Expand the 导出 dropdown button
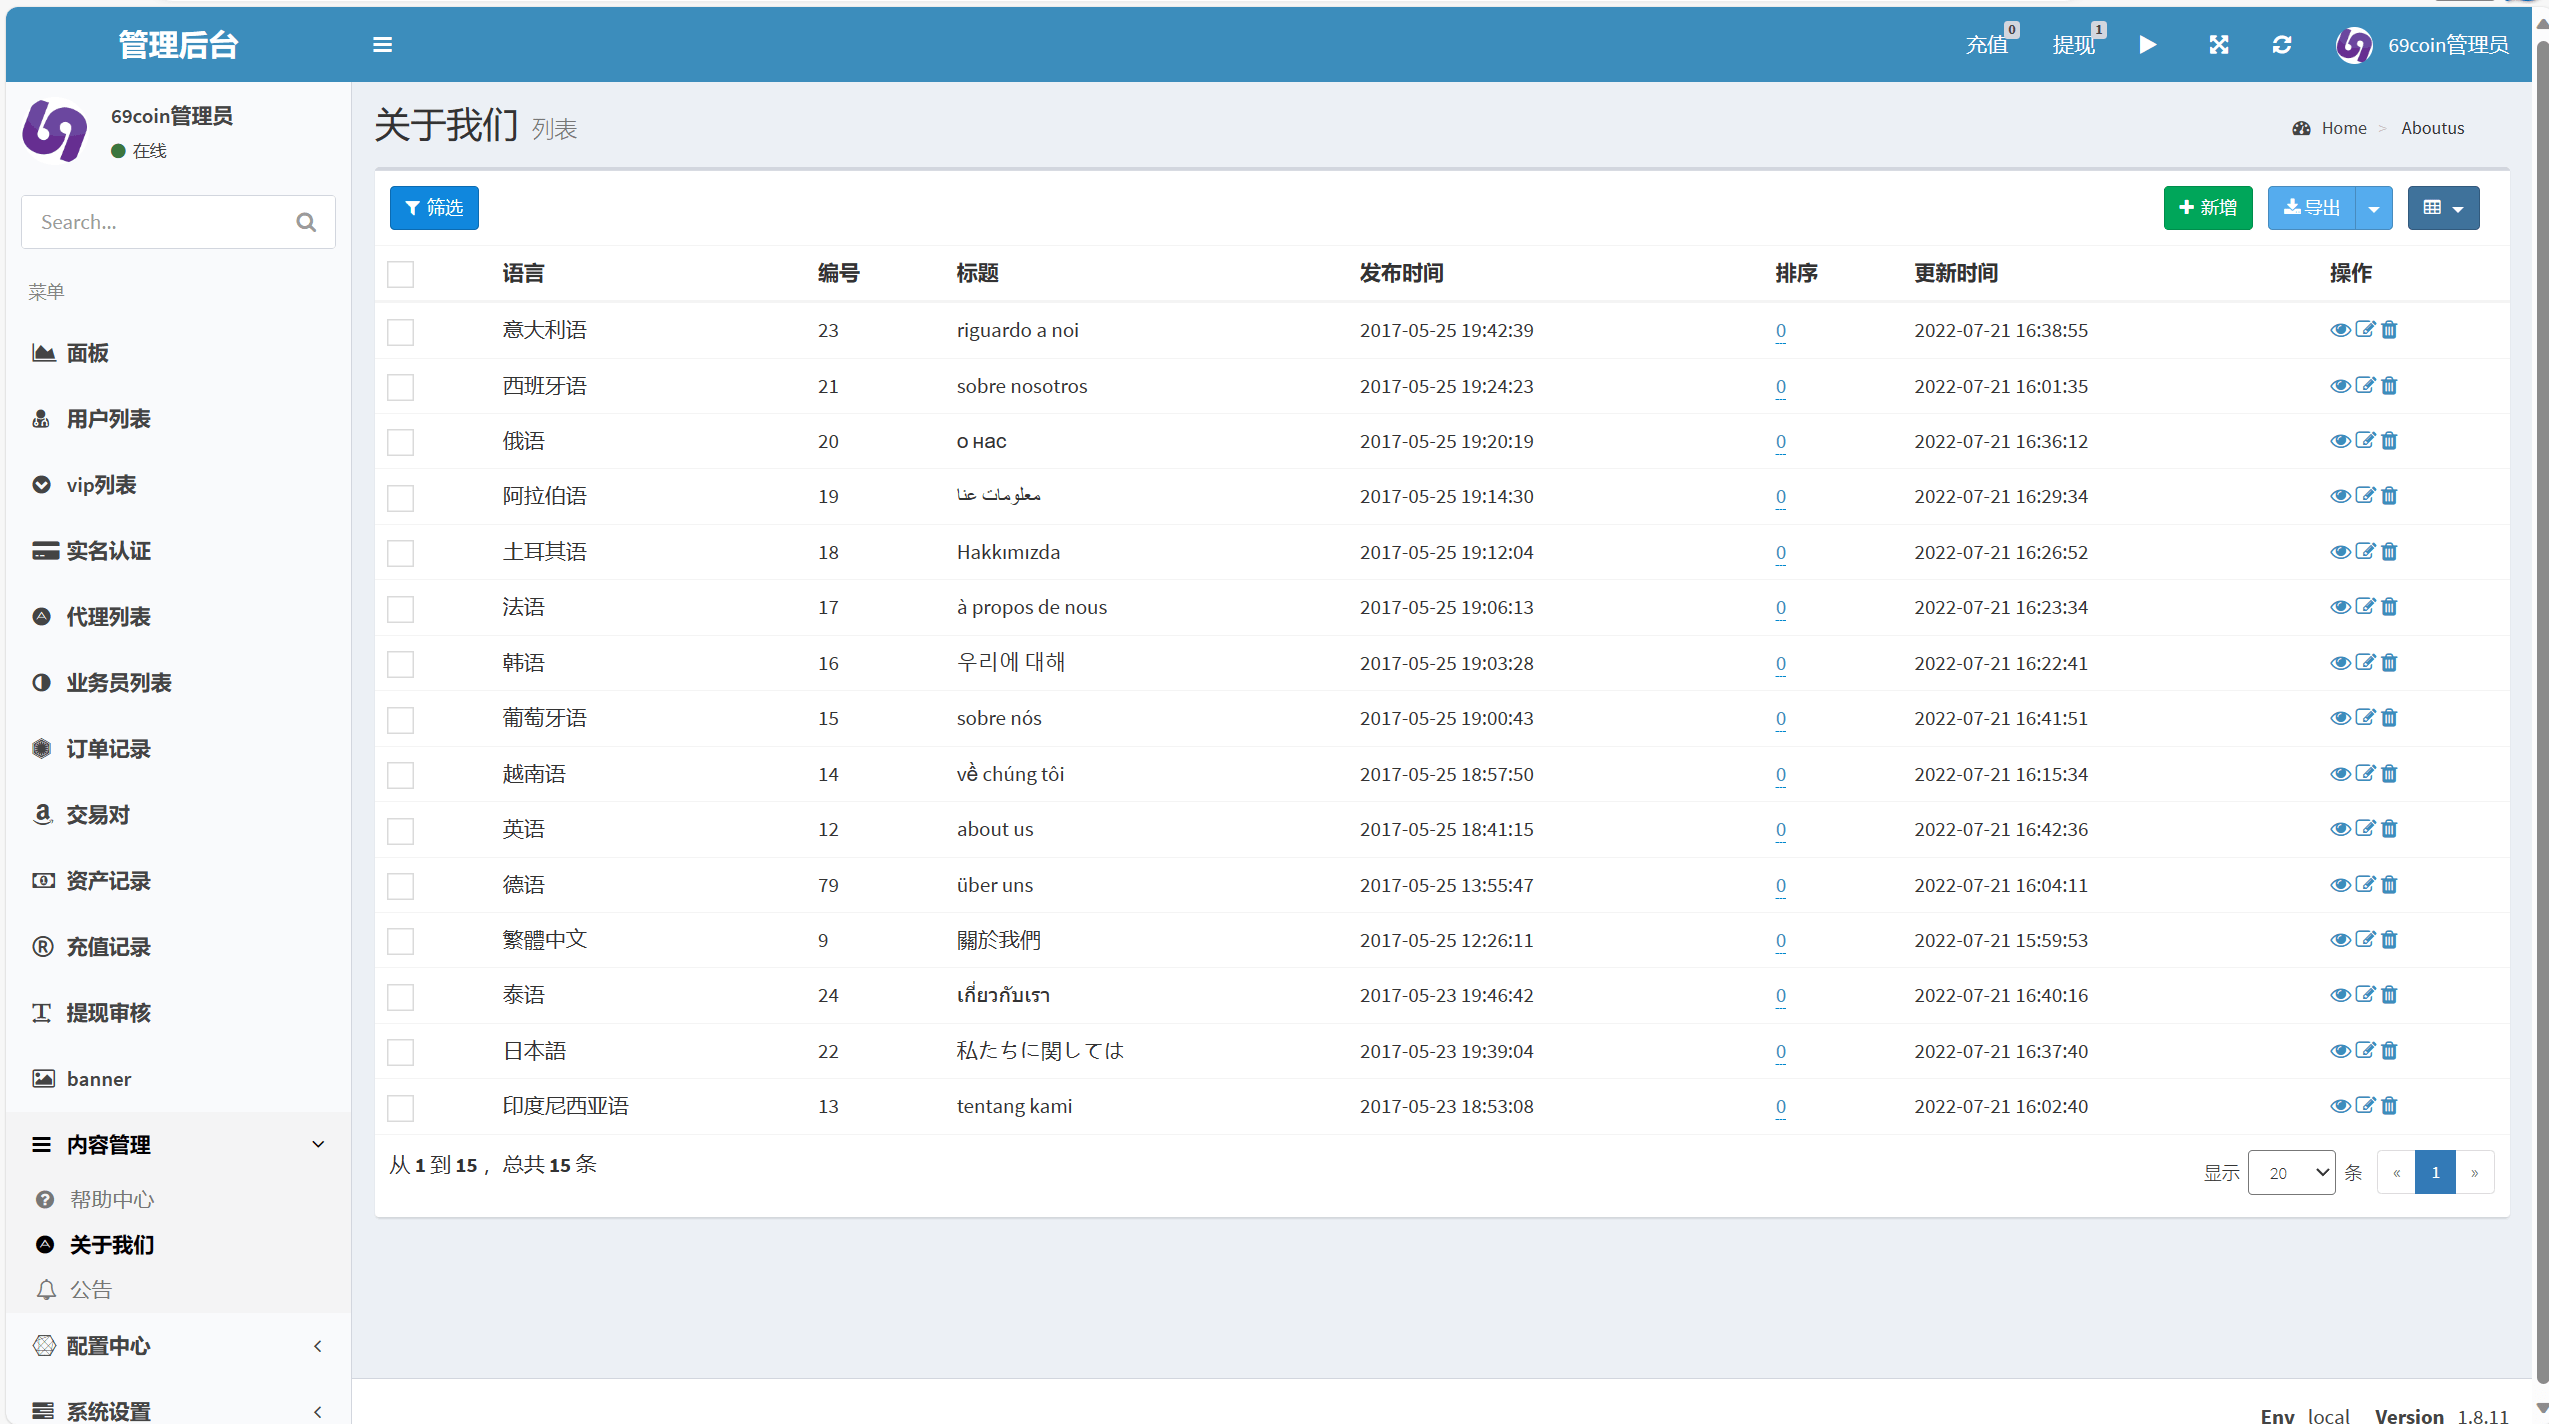Image resolution: width=2549 pixels, height=1424 pixels. pos(2372,207)
